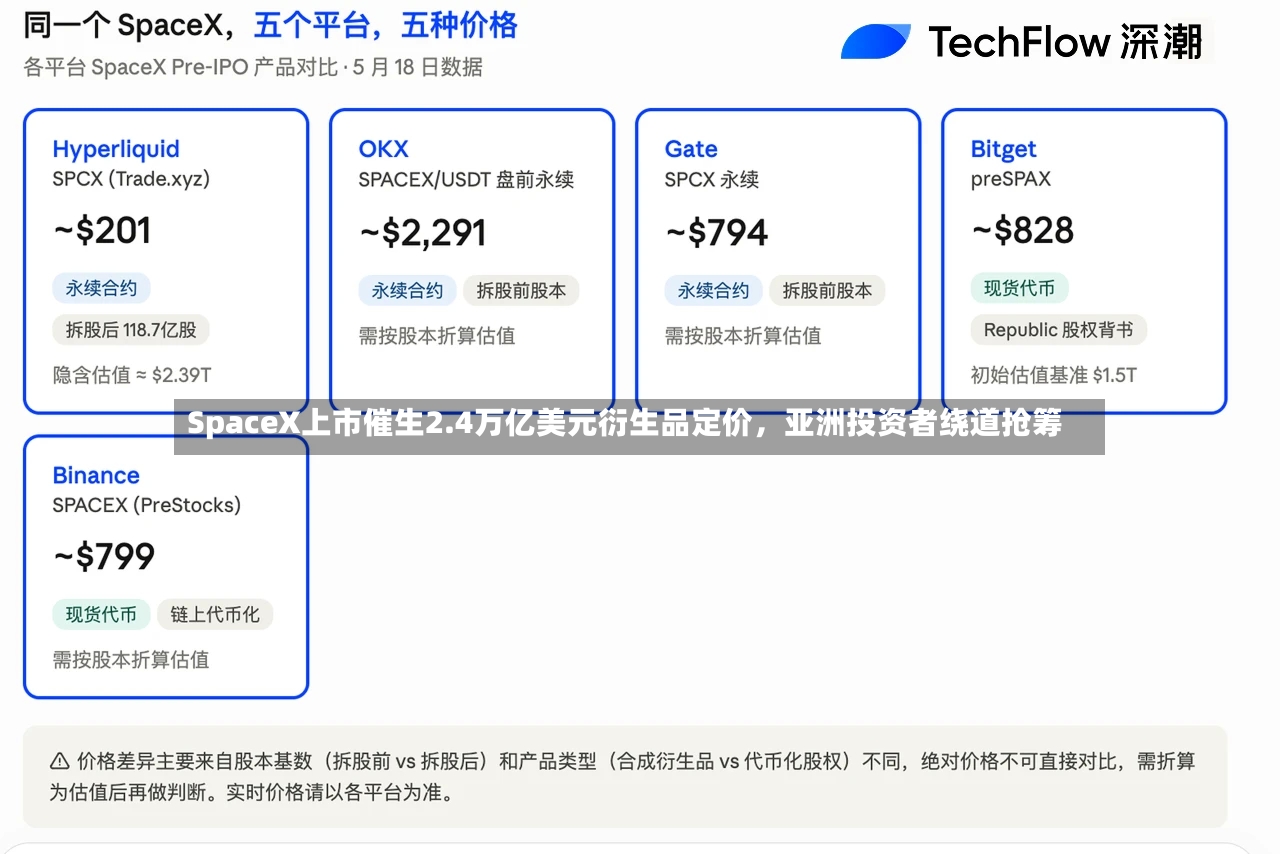This screenshot has height=854, width=1280.
Task: Open the Gate platform title
Action: pos(691,149)
